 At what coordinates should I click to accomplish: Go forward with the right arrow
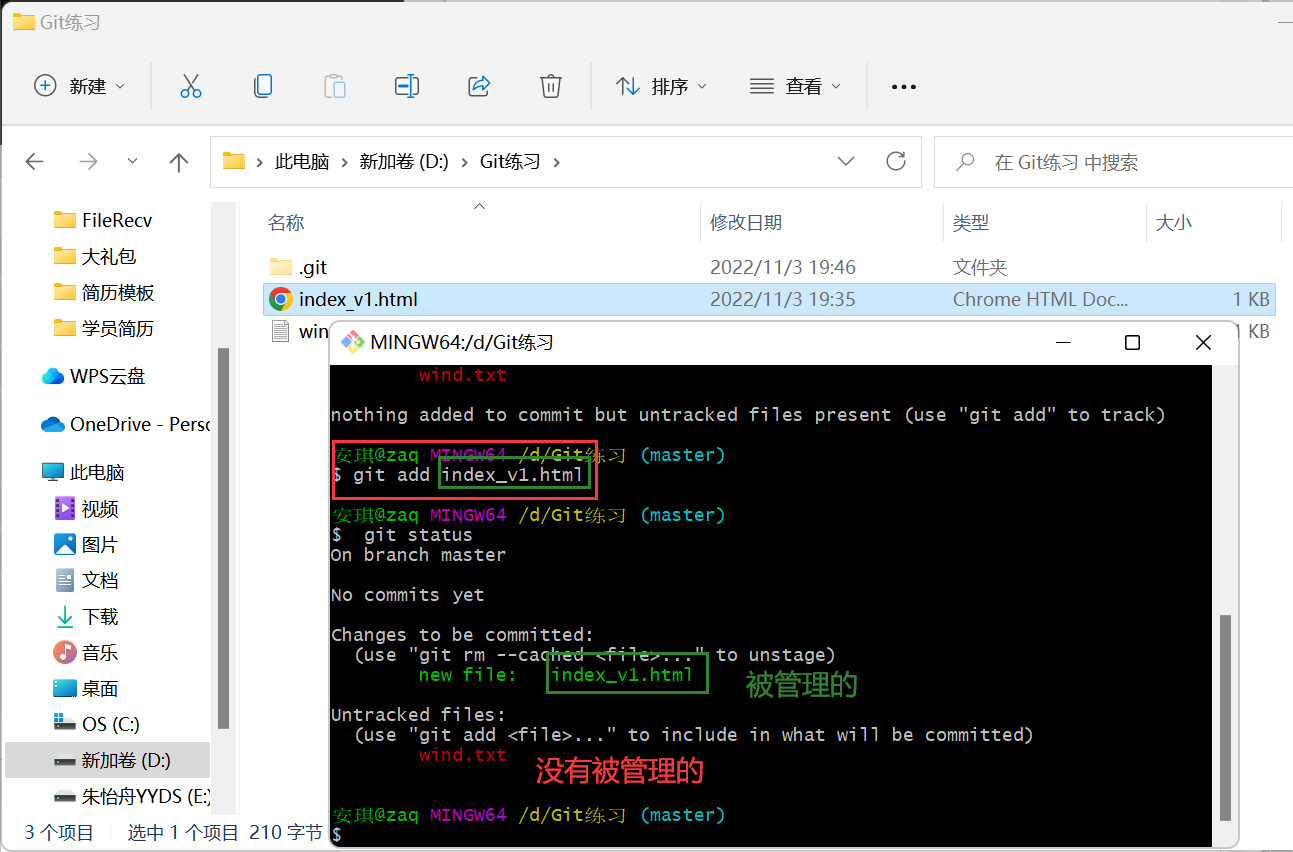point(89,161)
